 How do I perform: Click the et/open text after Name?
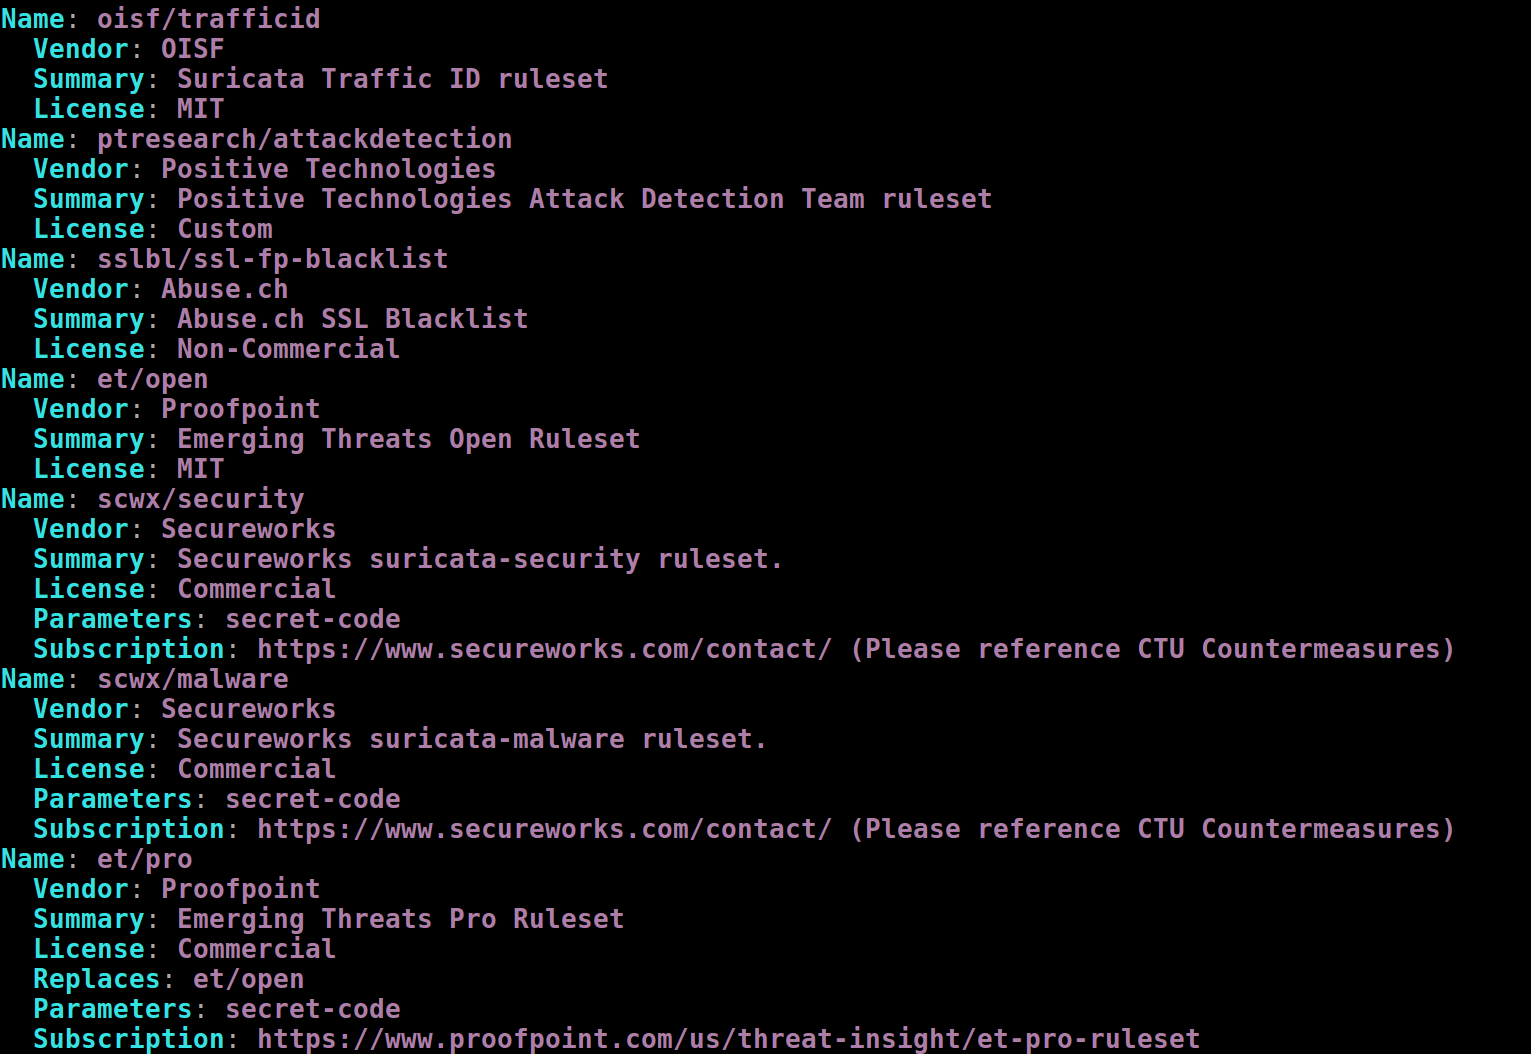point(152,379)
